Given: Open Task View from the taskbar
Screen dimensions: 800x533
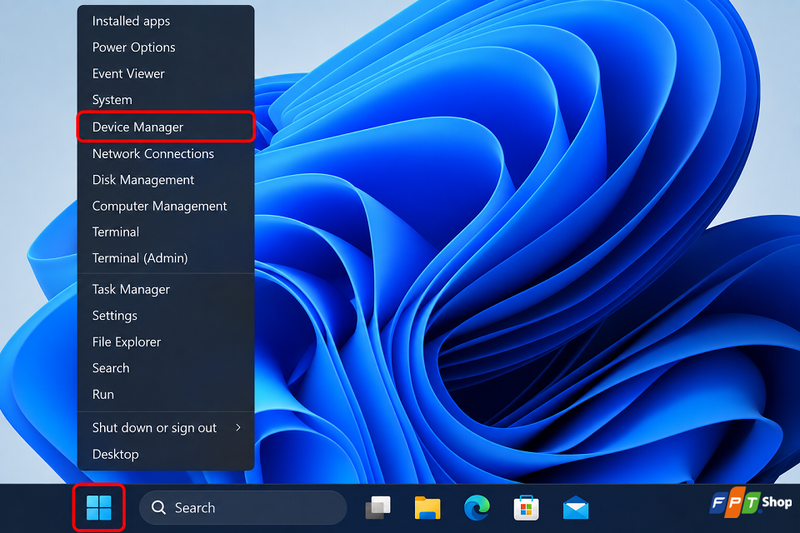Looking at the screenshot, I should tap(378, 507).
